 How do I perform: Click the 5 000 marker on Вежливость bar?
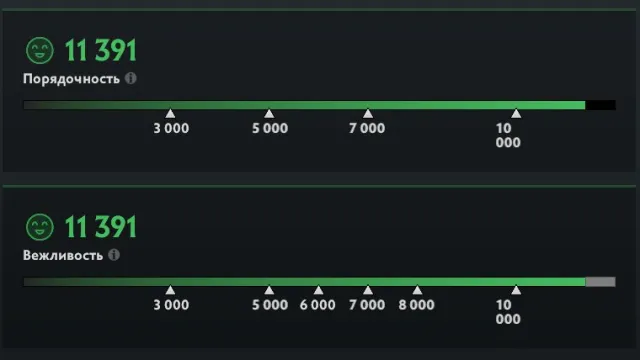tap(269, 290)
